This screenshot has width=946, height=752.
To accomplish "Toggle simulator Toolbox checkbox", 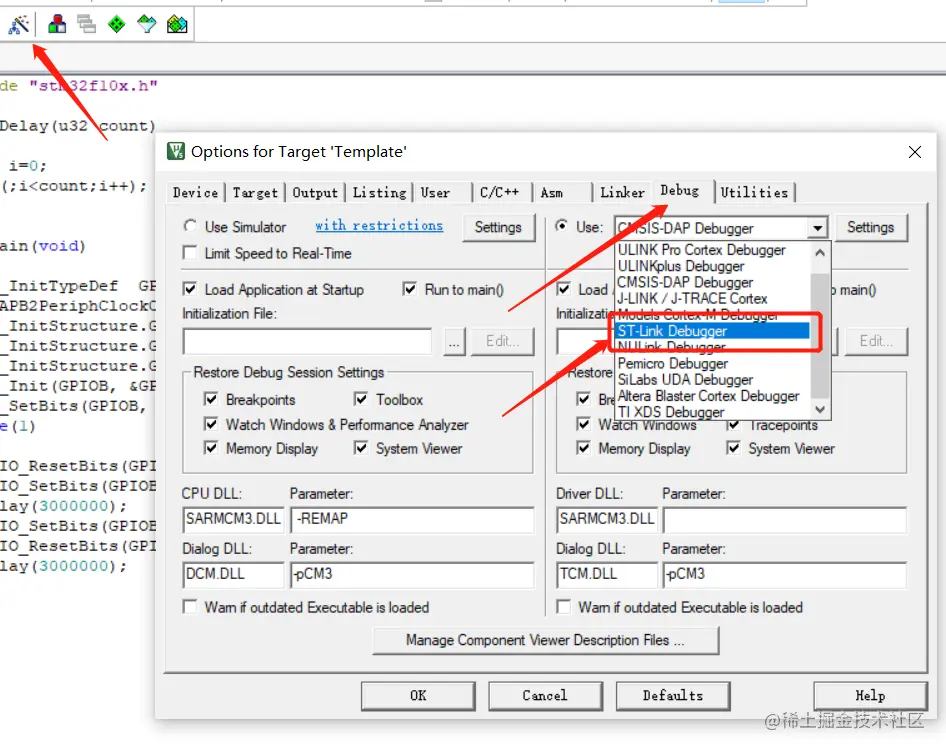I will (x=361, y=399).
